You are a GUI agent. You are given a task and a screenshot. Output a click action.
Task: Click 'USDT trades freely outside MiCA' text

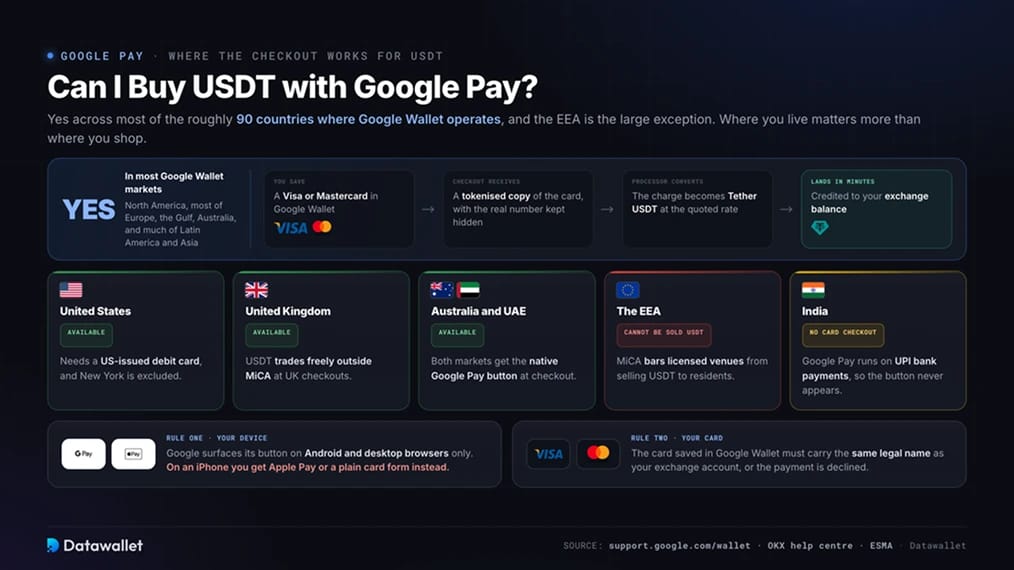[308, 368]
